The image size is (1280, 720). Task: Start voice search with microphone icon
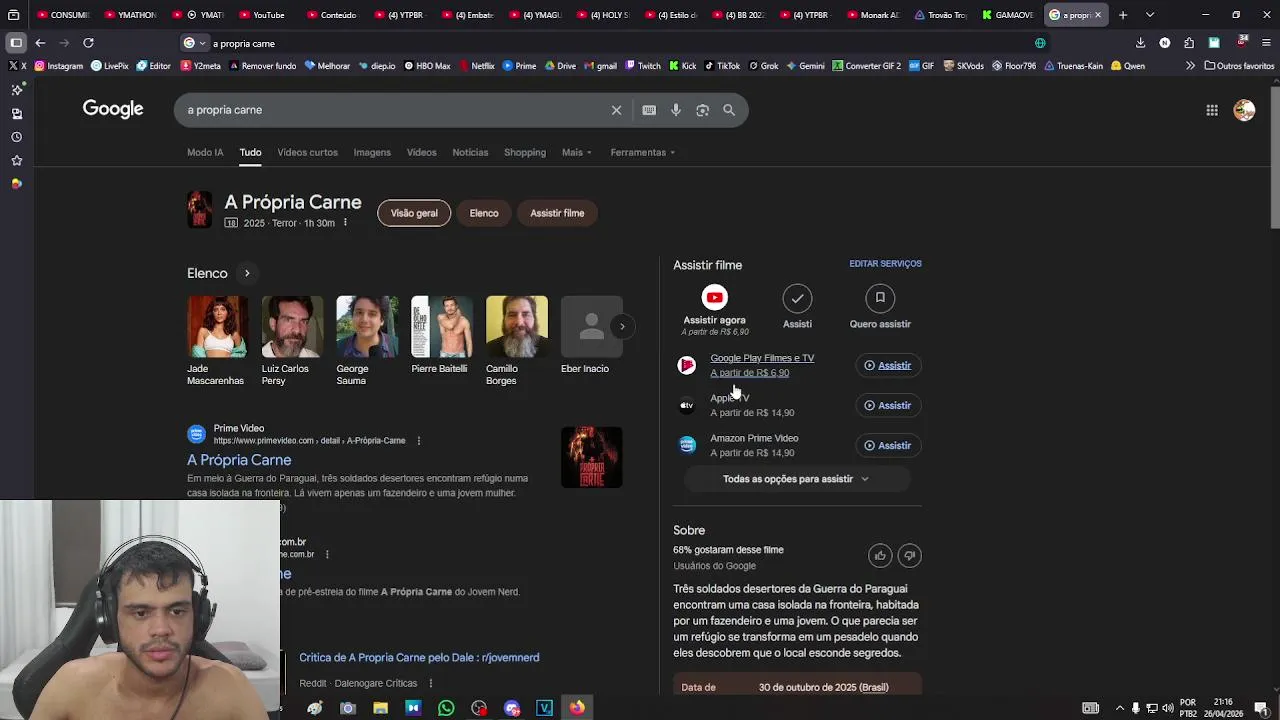(676, 110)
